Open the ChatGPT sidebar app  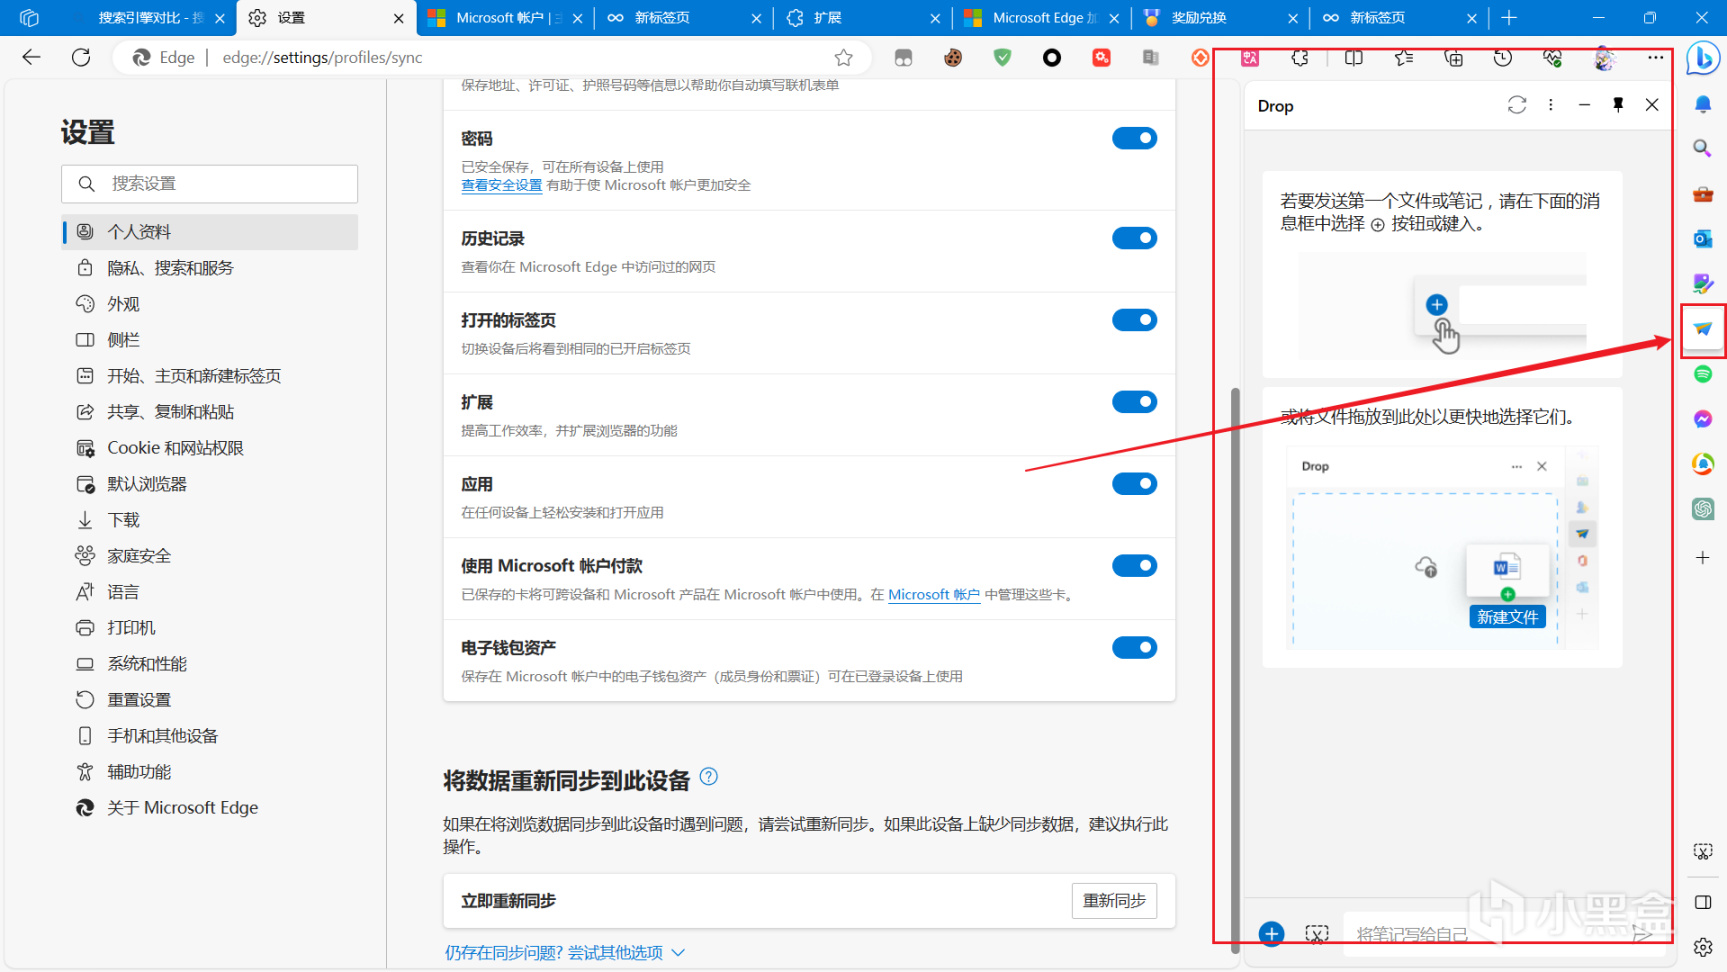pos(1703,509)
